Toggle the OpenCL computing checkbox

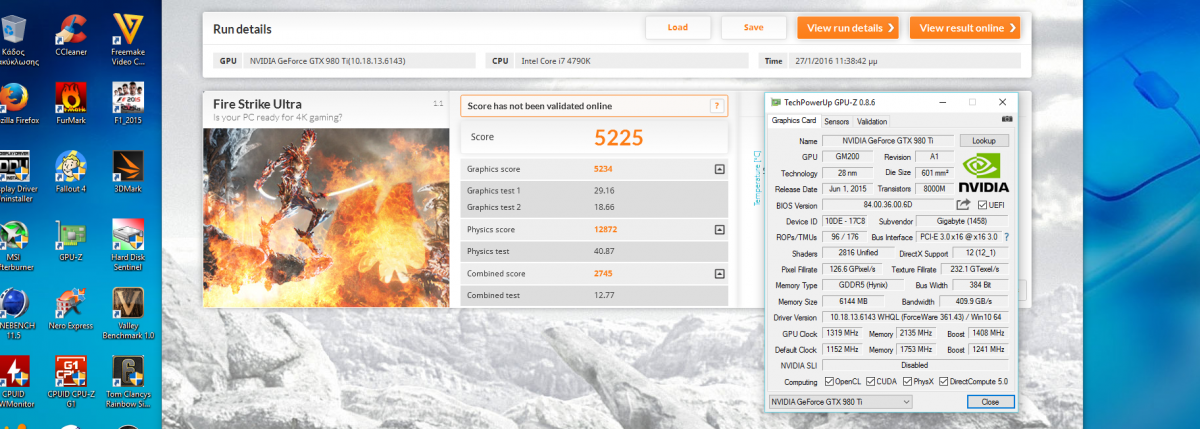[830, 381]
